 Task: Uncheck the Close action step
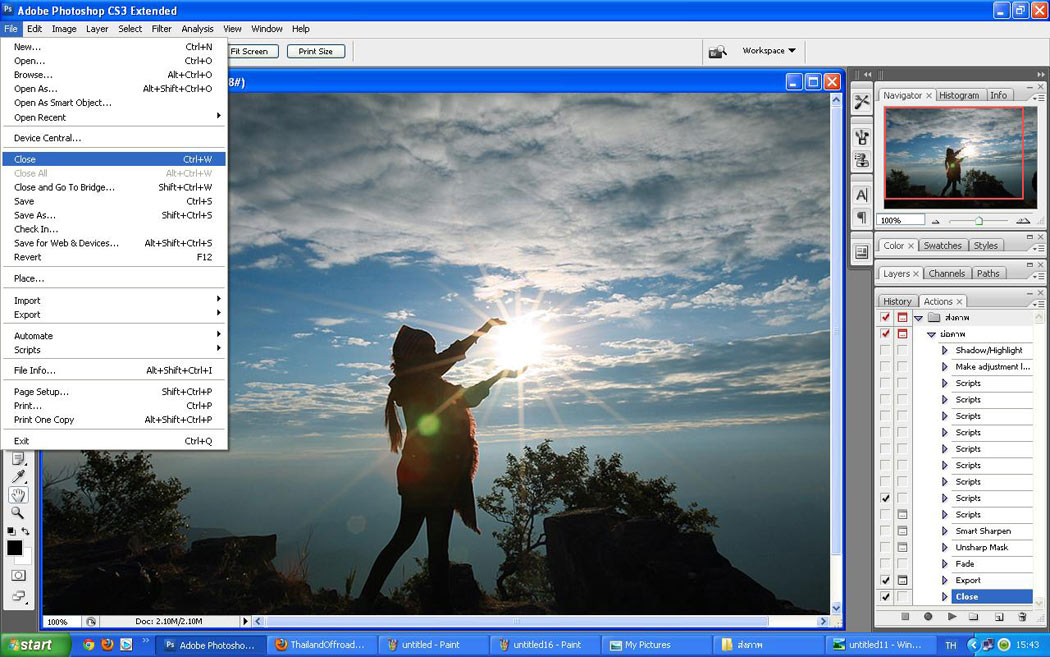[885, 597]
